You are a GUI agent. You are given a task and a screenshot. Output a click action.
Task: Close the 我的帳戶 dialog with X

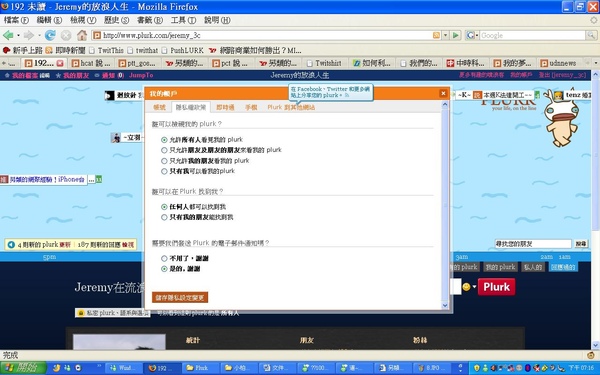tap(443, 93)
